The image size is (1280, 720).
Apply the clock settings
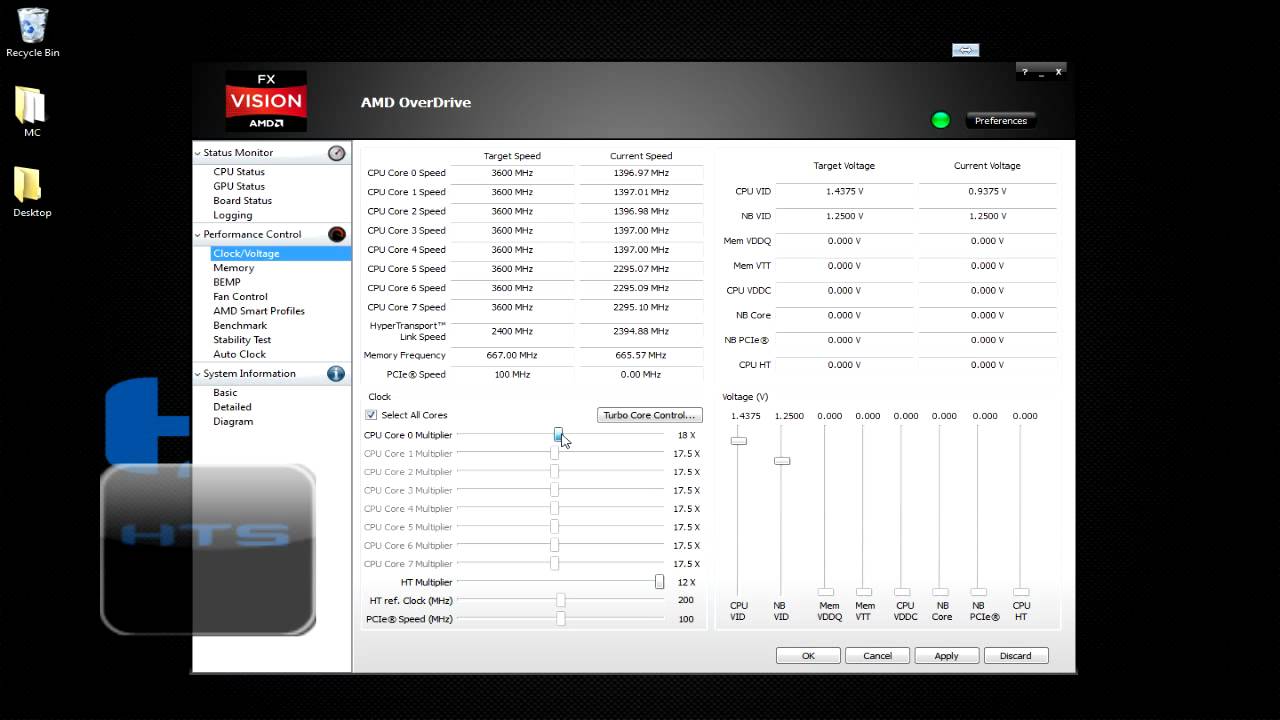point(946,656)
